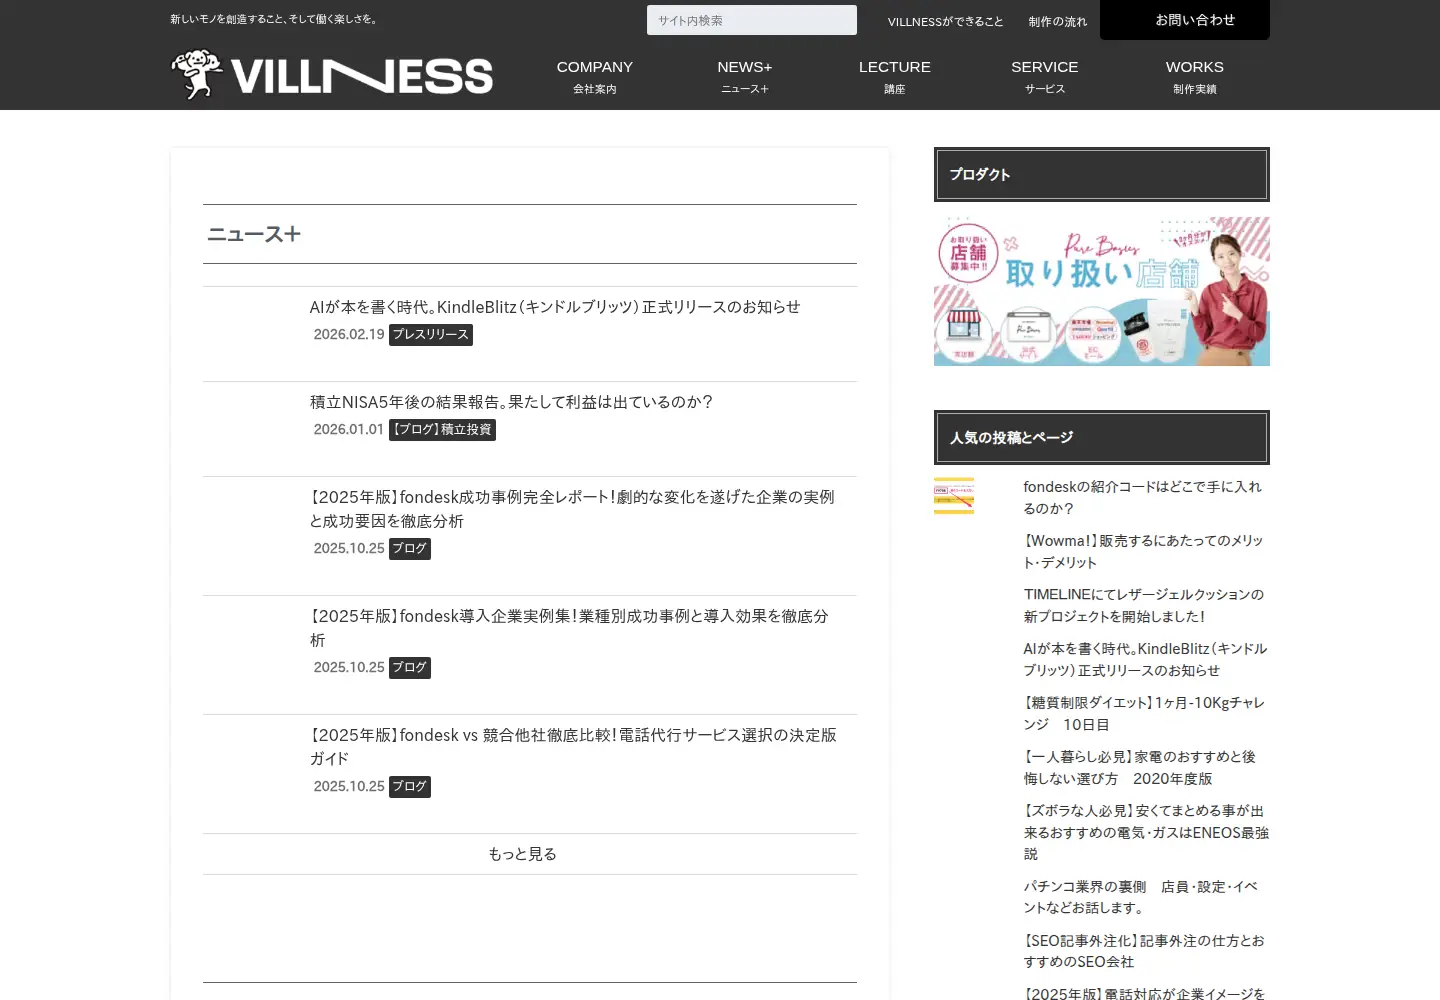Open the 制作の流れ link
This screenshot has height=1000, width=1440.
[x=1057, y=21]
